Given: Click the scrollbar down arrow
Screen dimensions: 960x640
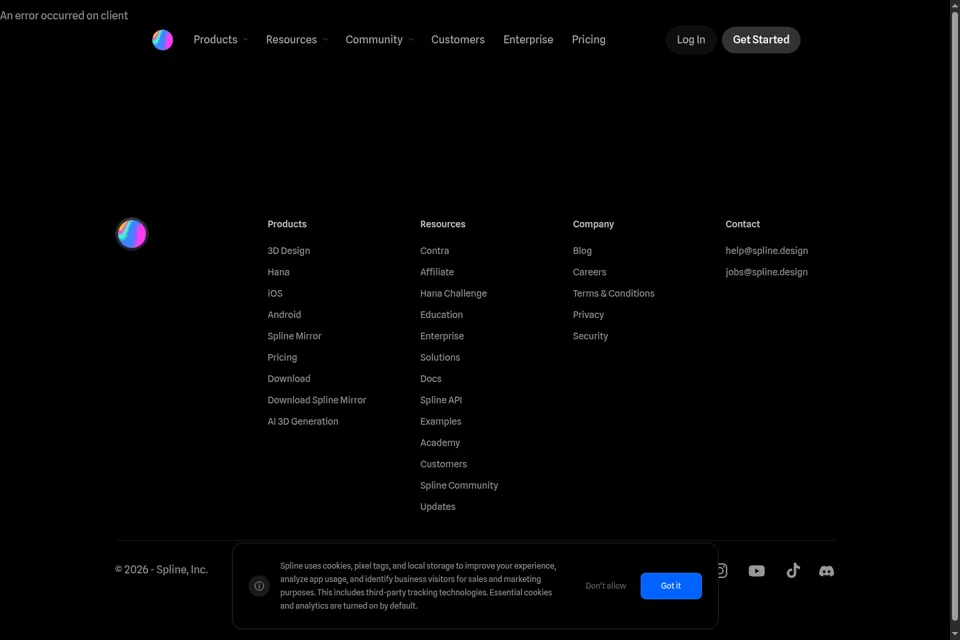Looking at the screenshot, I should 954,634.
